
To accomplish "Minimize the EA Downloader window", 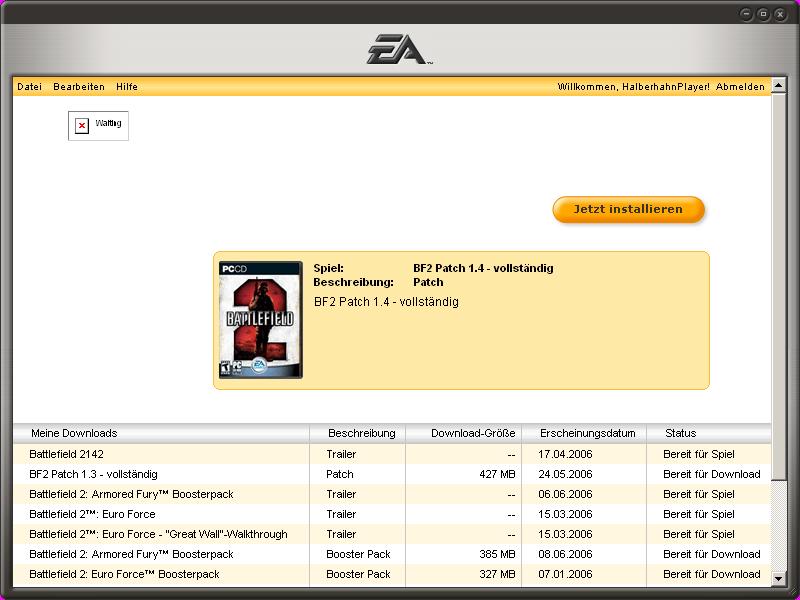I will (x=746, y=14).
